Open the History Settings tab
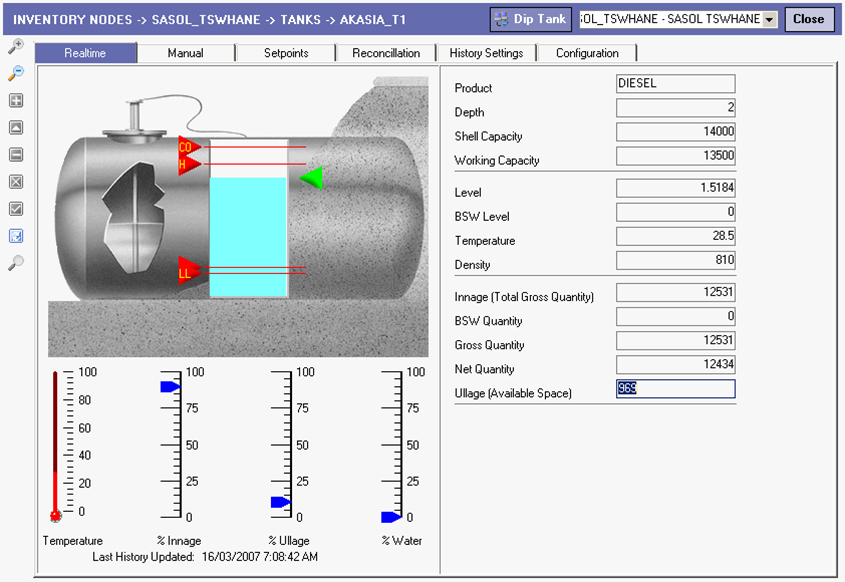This screenshot has height=582, width=845. (x=486, y=53)
